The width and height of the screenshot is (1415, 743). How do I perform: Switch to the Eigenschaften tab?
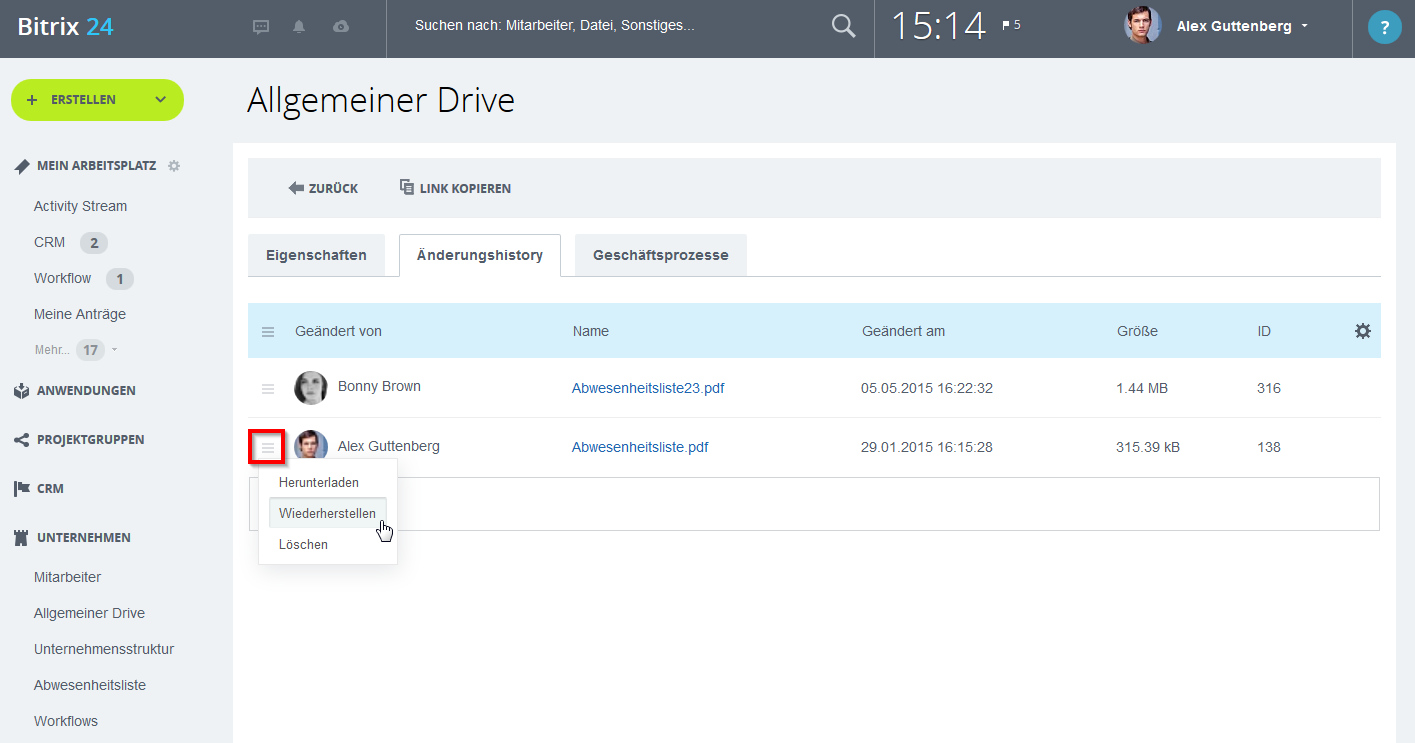pos(316,255)
